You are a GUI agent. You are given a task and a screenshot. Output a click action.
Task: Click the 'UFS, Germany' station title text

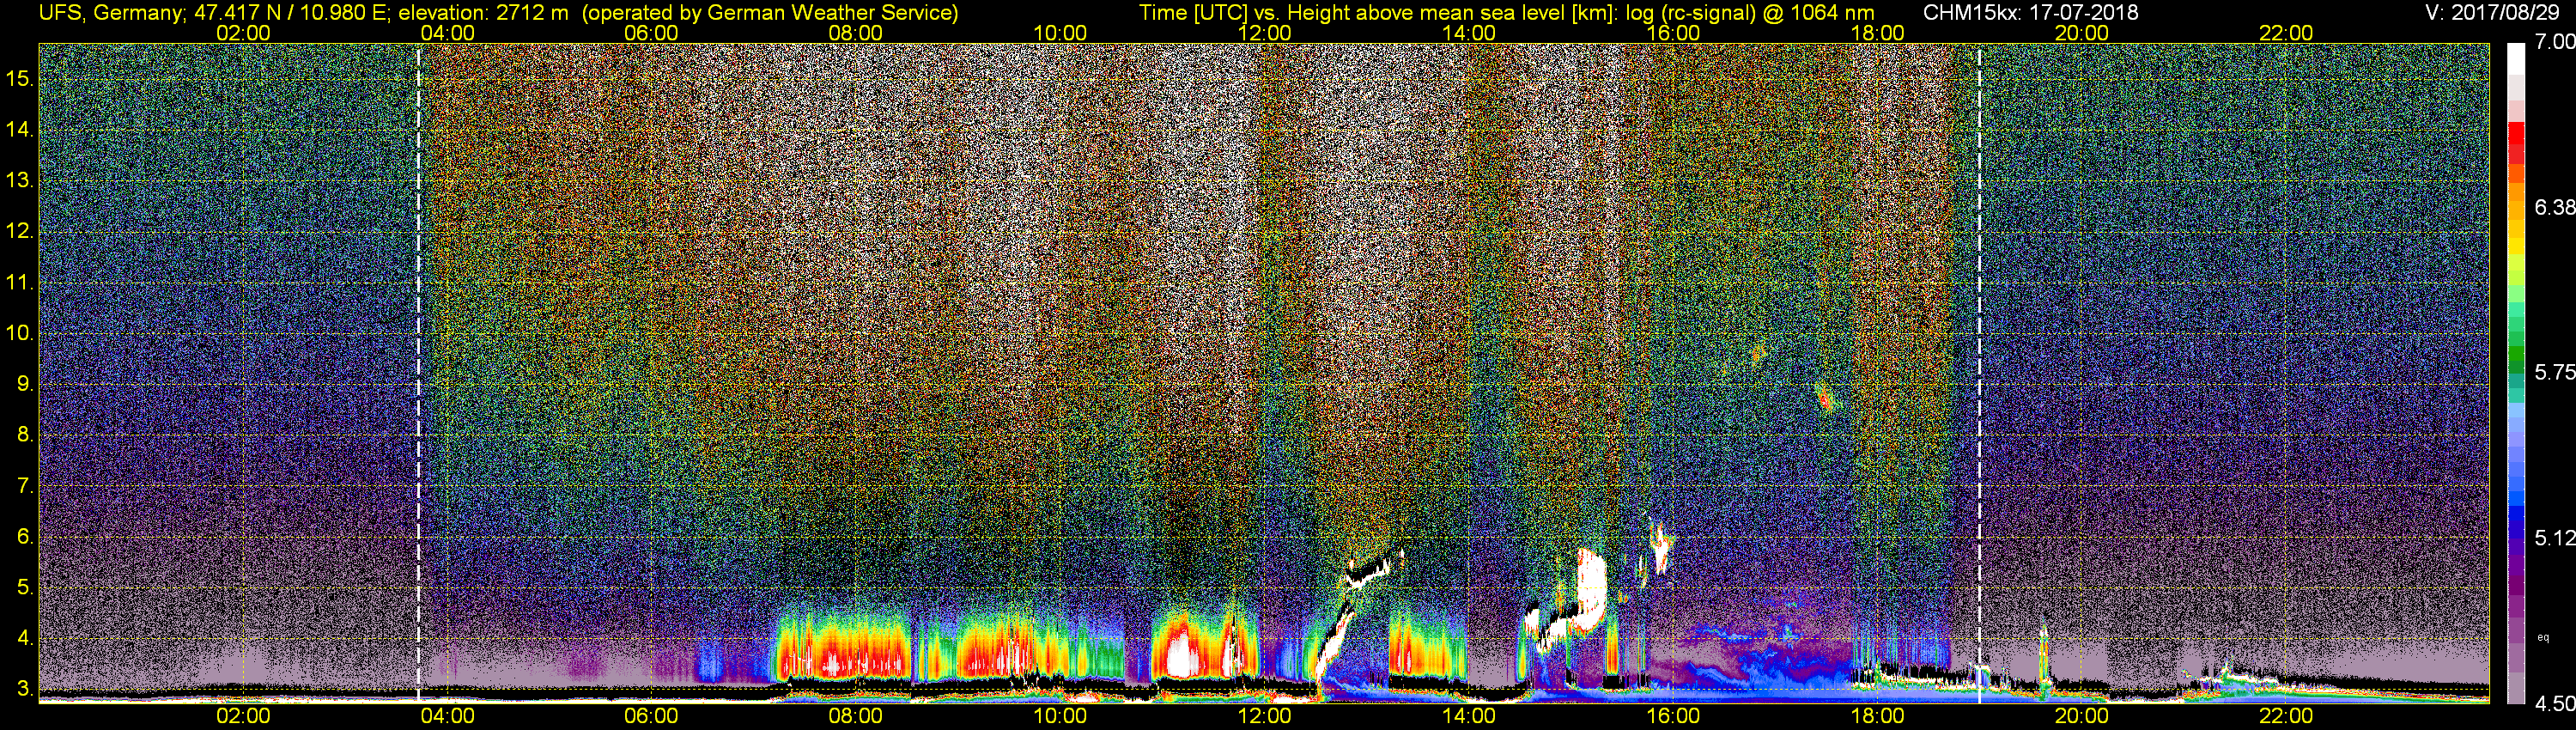coord(109,13)
